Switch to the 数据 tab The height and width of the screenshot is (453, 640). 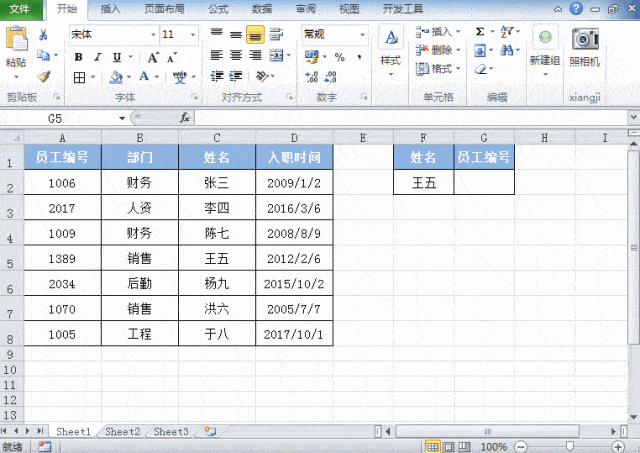262,9
